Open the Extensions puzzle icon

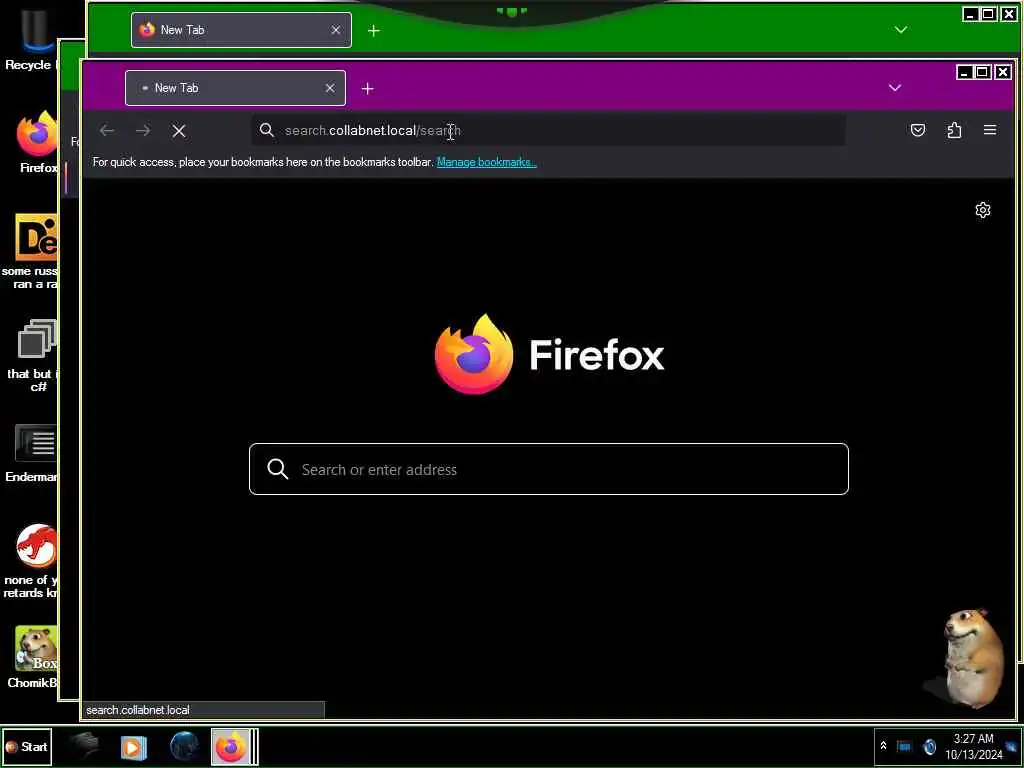[x=954, y=130]
